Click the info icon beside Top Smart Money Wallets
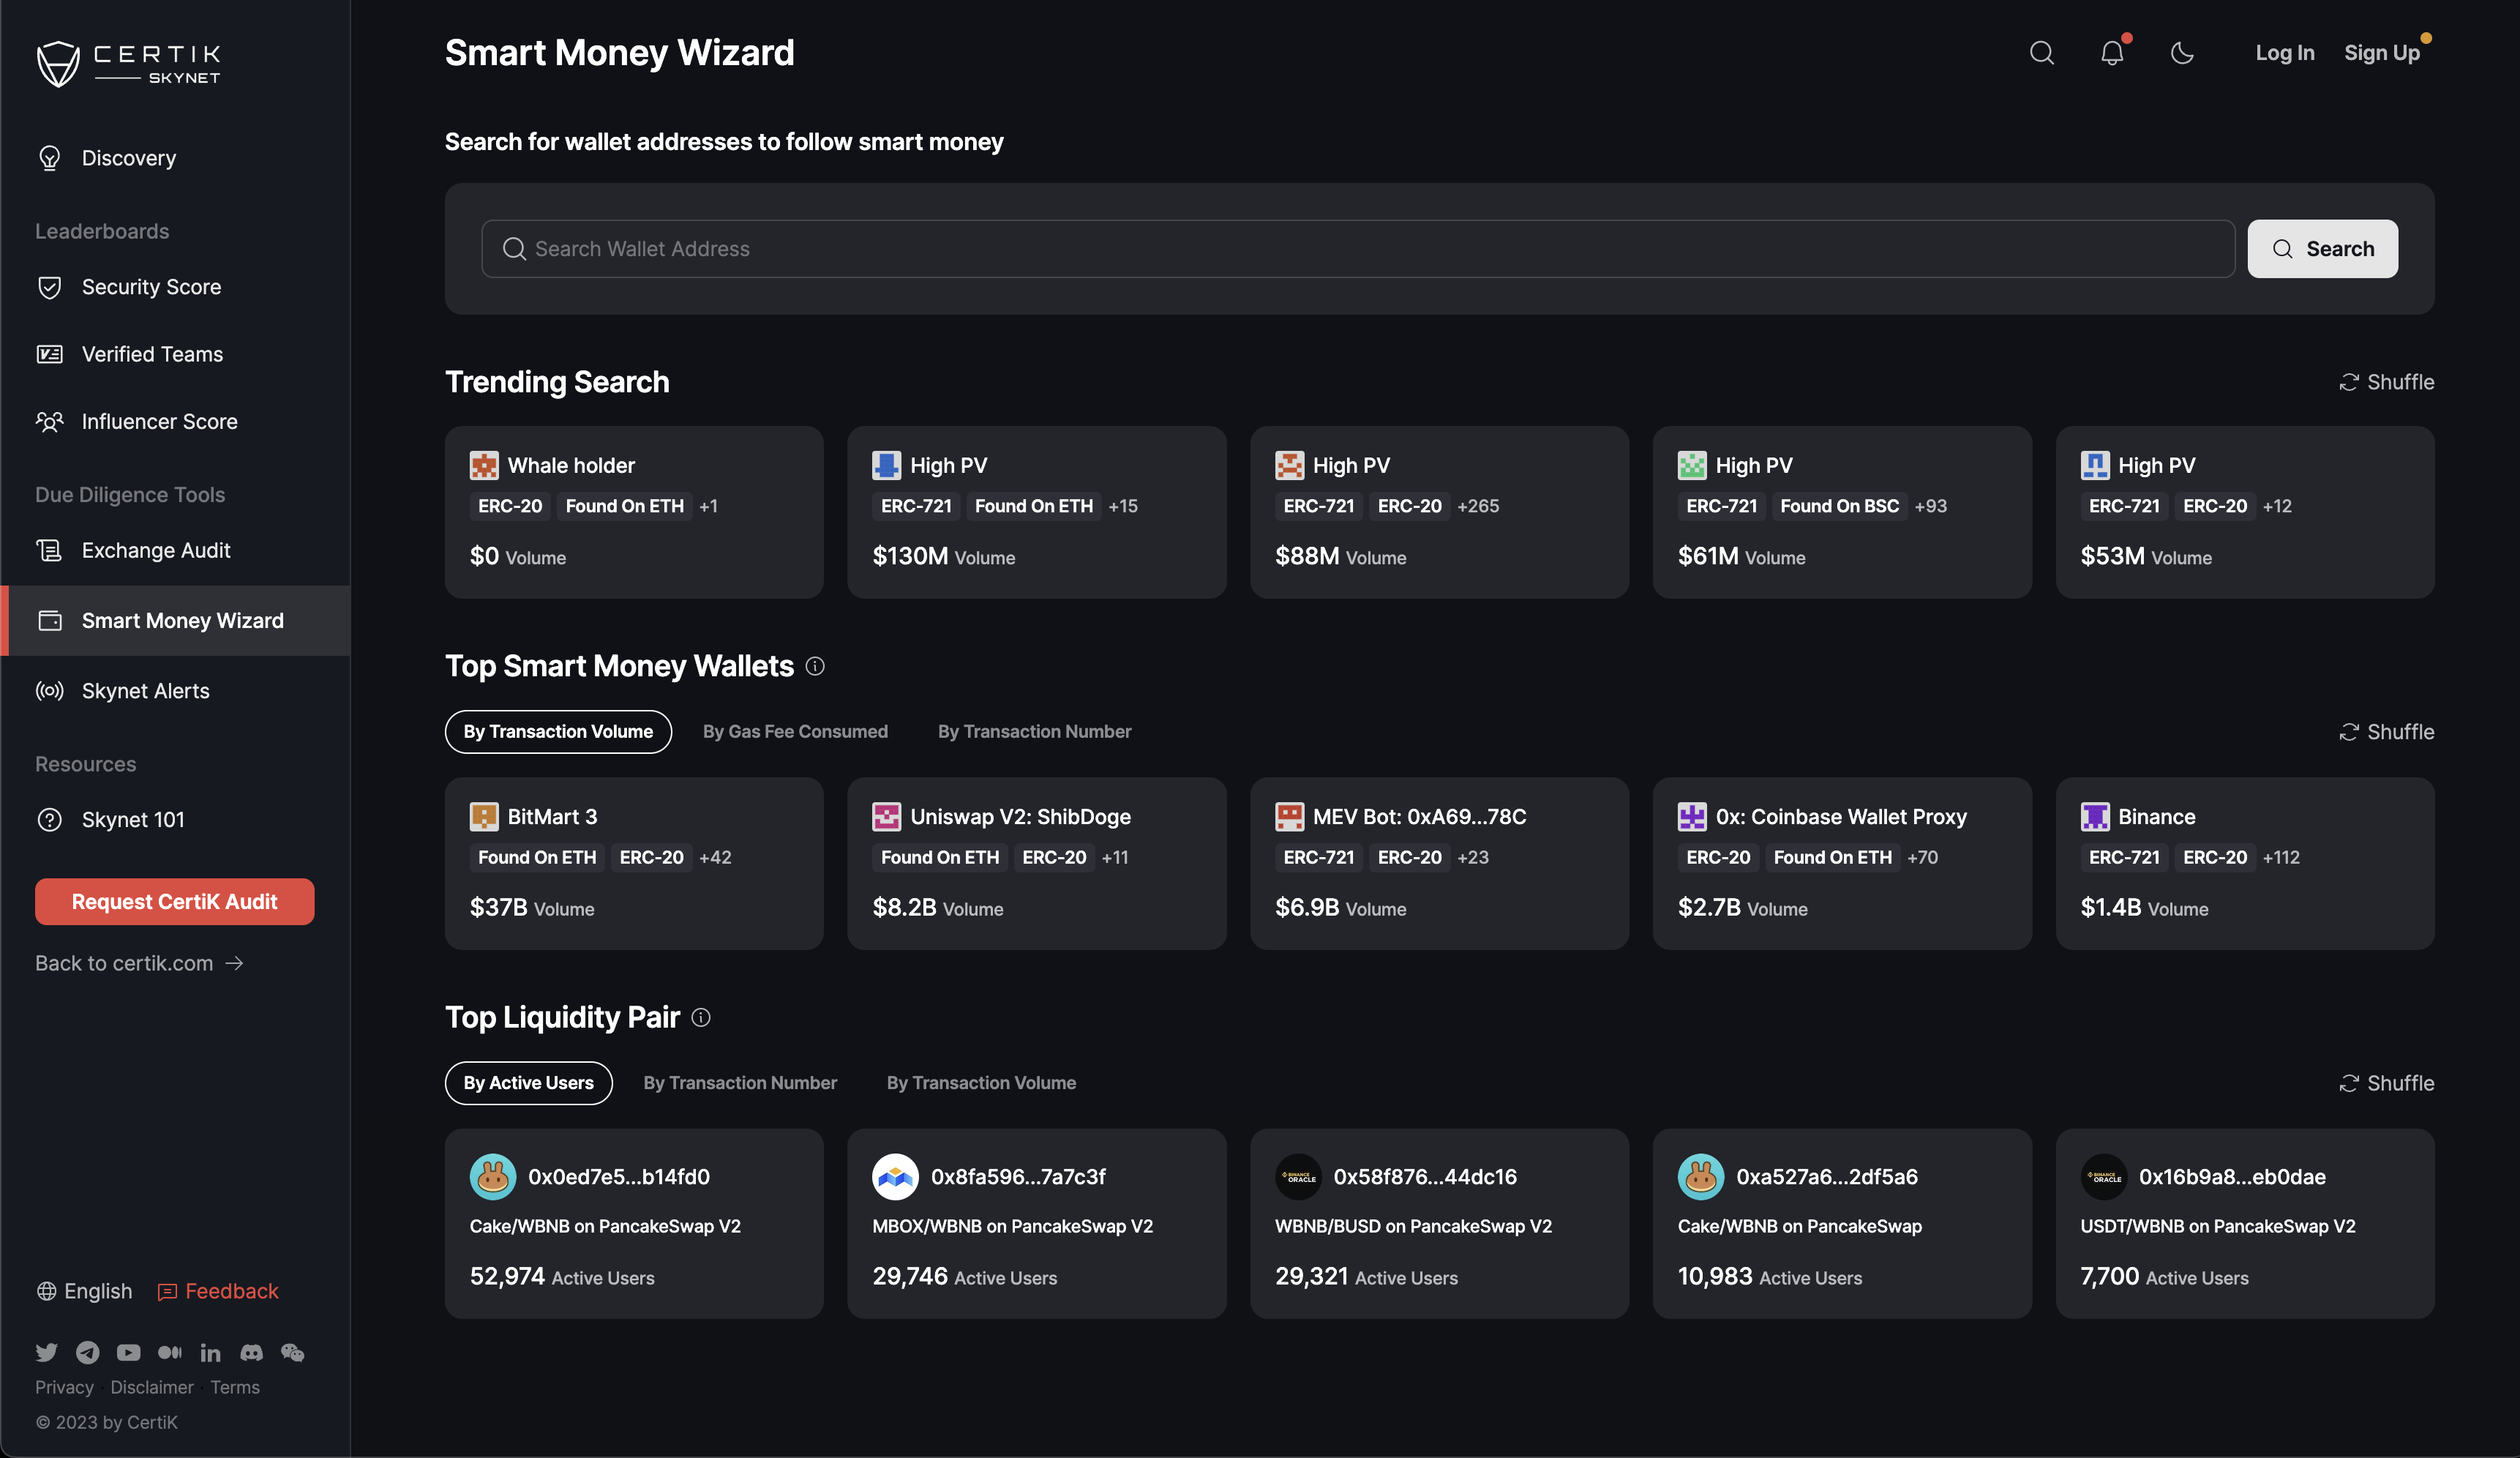 (815, 666)
